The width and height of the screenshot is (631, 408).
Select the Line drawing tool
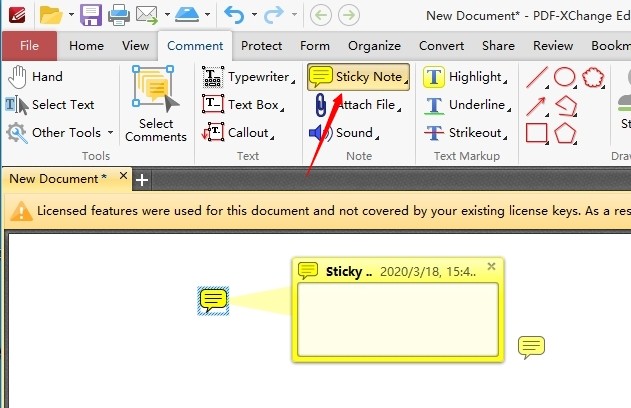coord(537,77)
